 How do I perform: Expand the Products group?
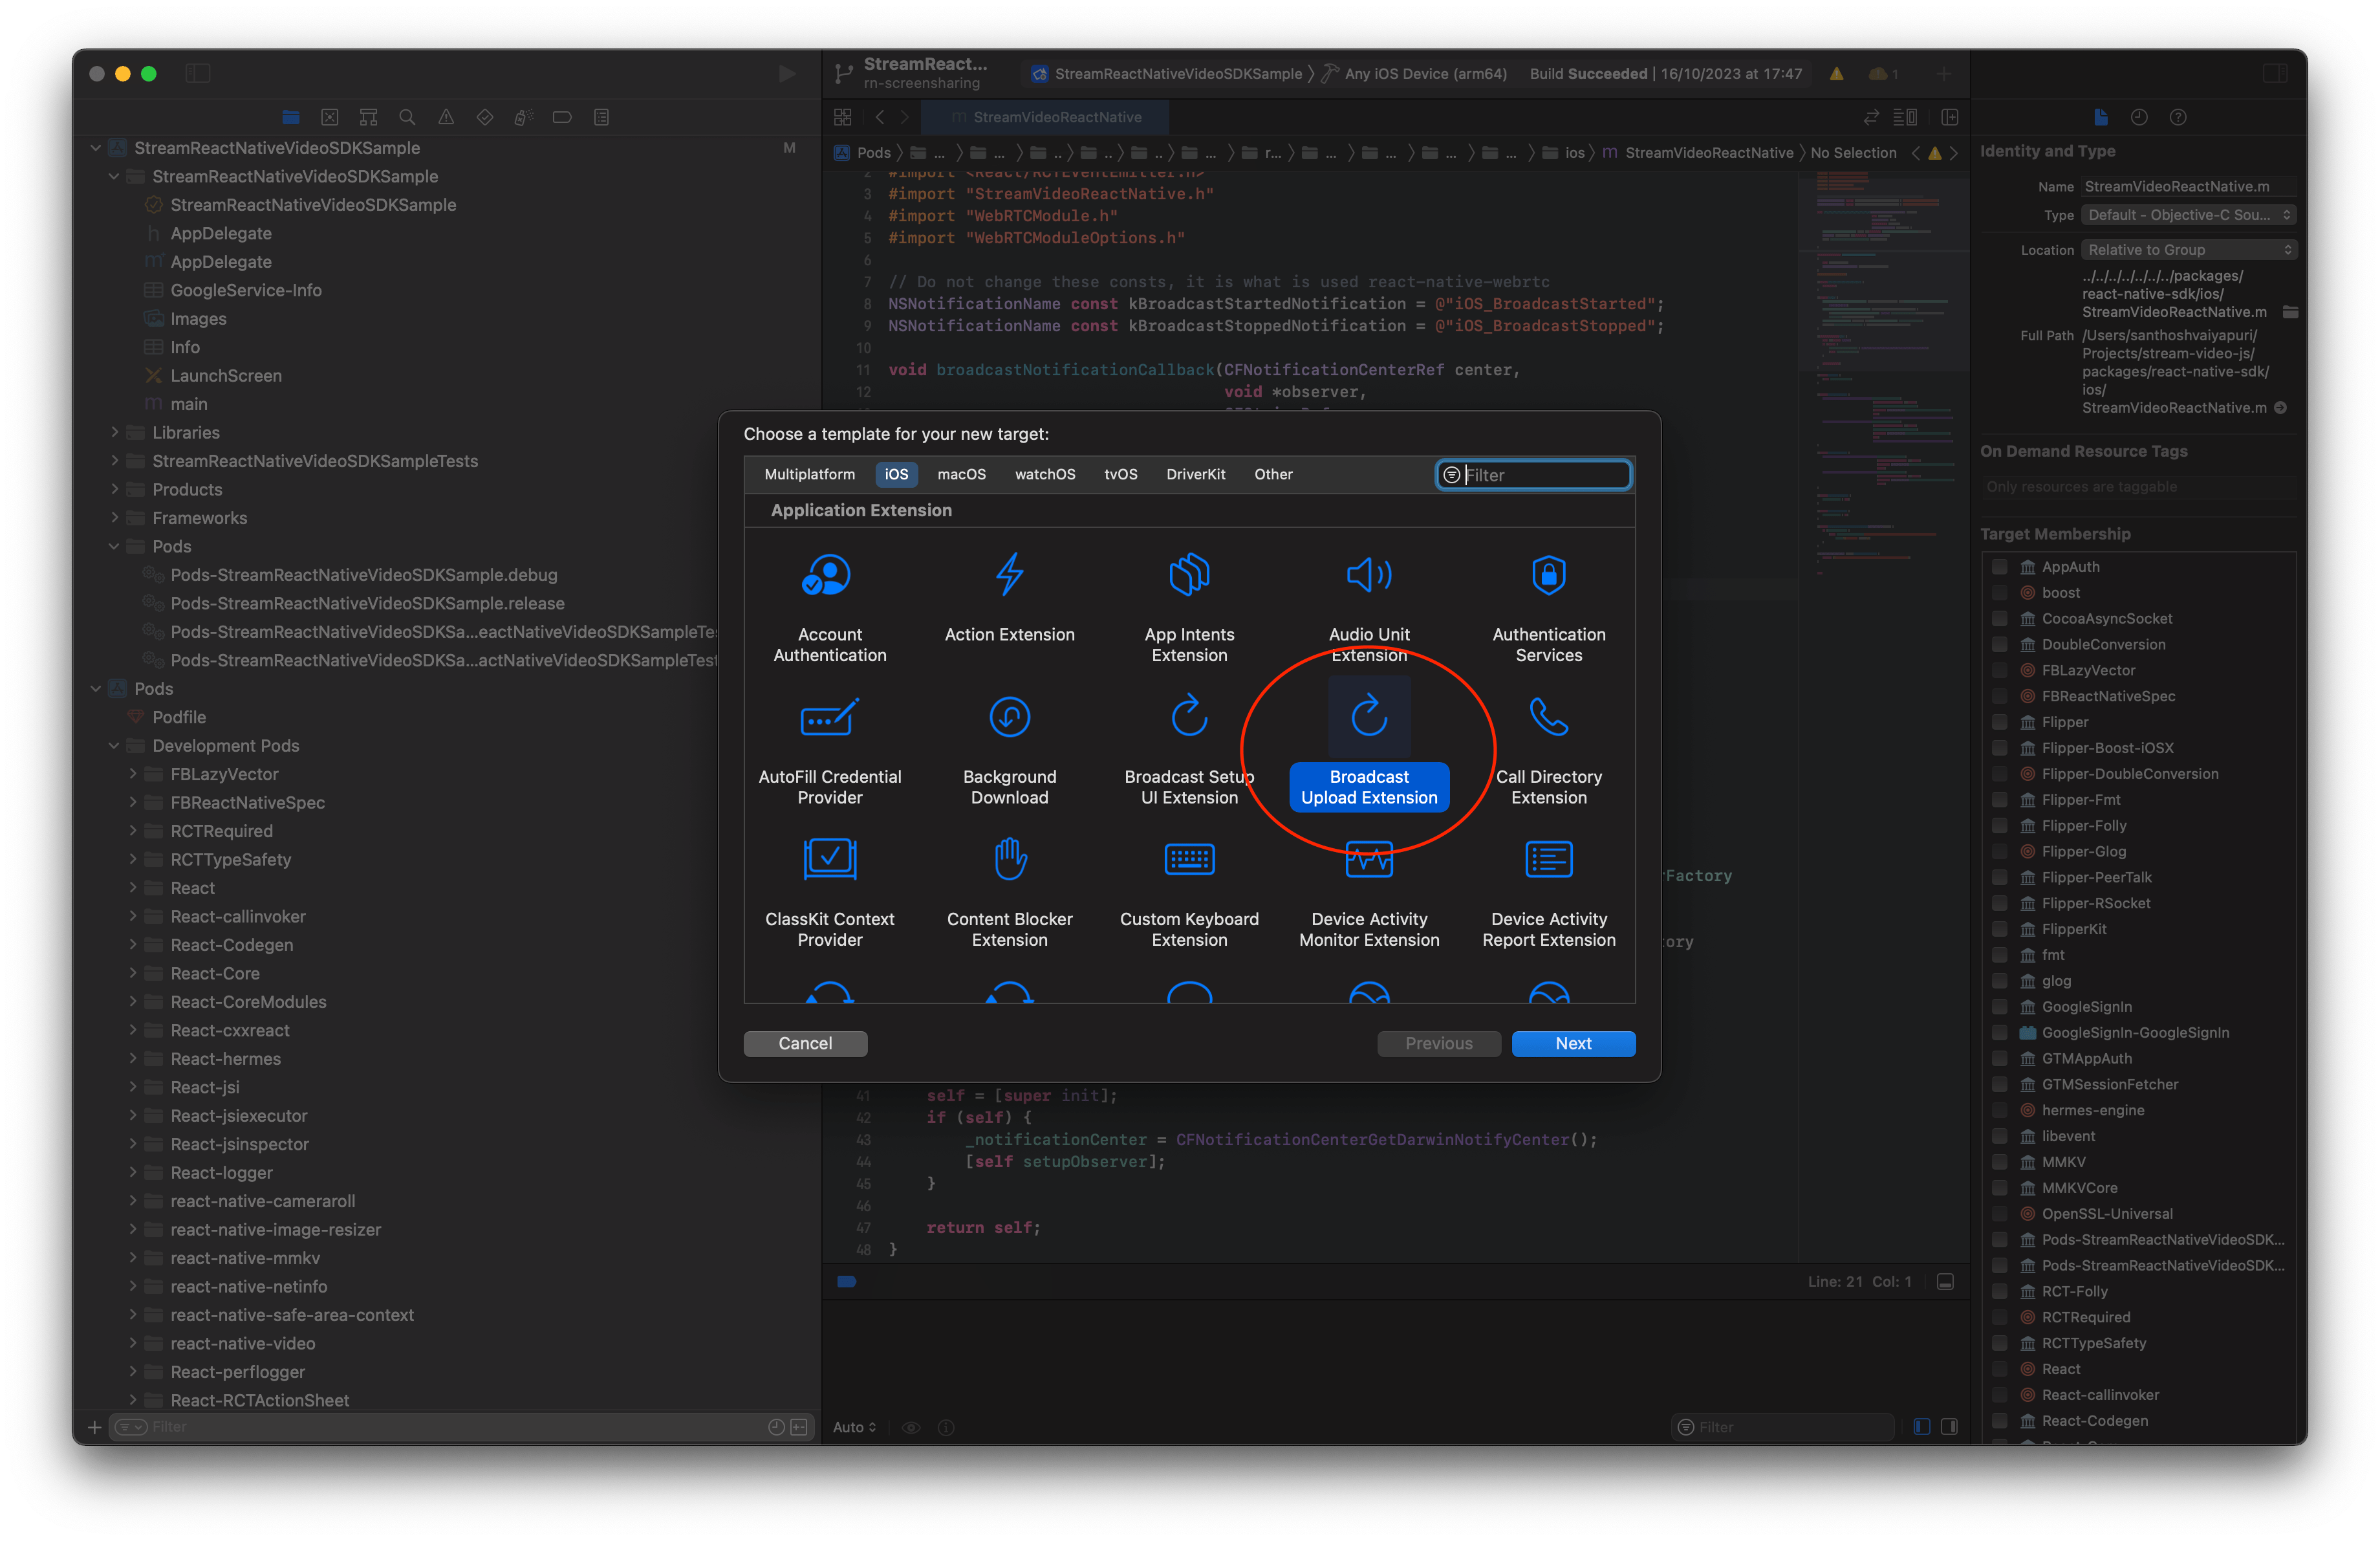[x=115, y=490]
